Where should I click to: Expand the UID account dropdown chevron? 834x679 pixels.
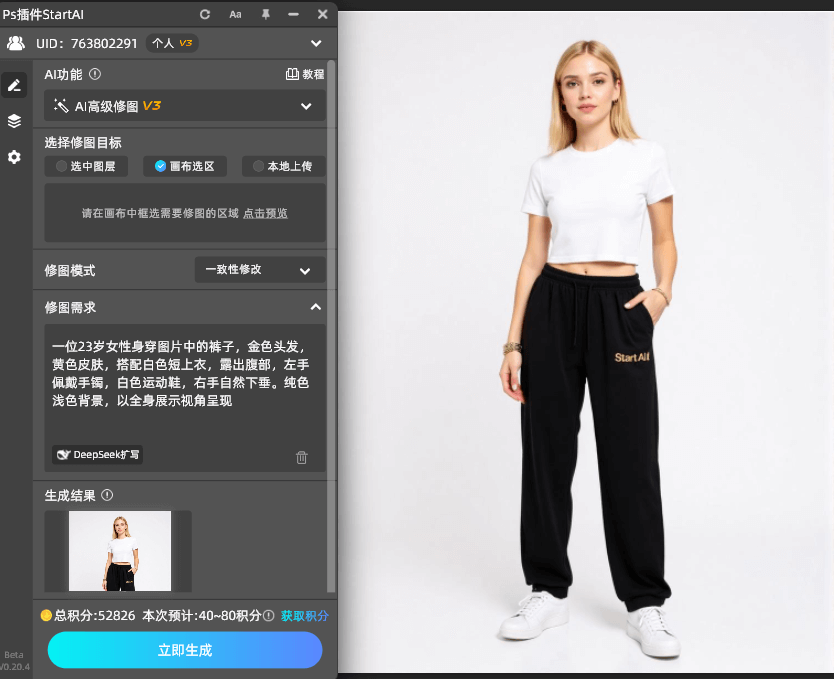point(316,43)
